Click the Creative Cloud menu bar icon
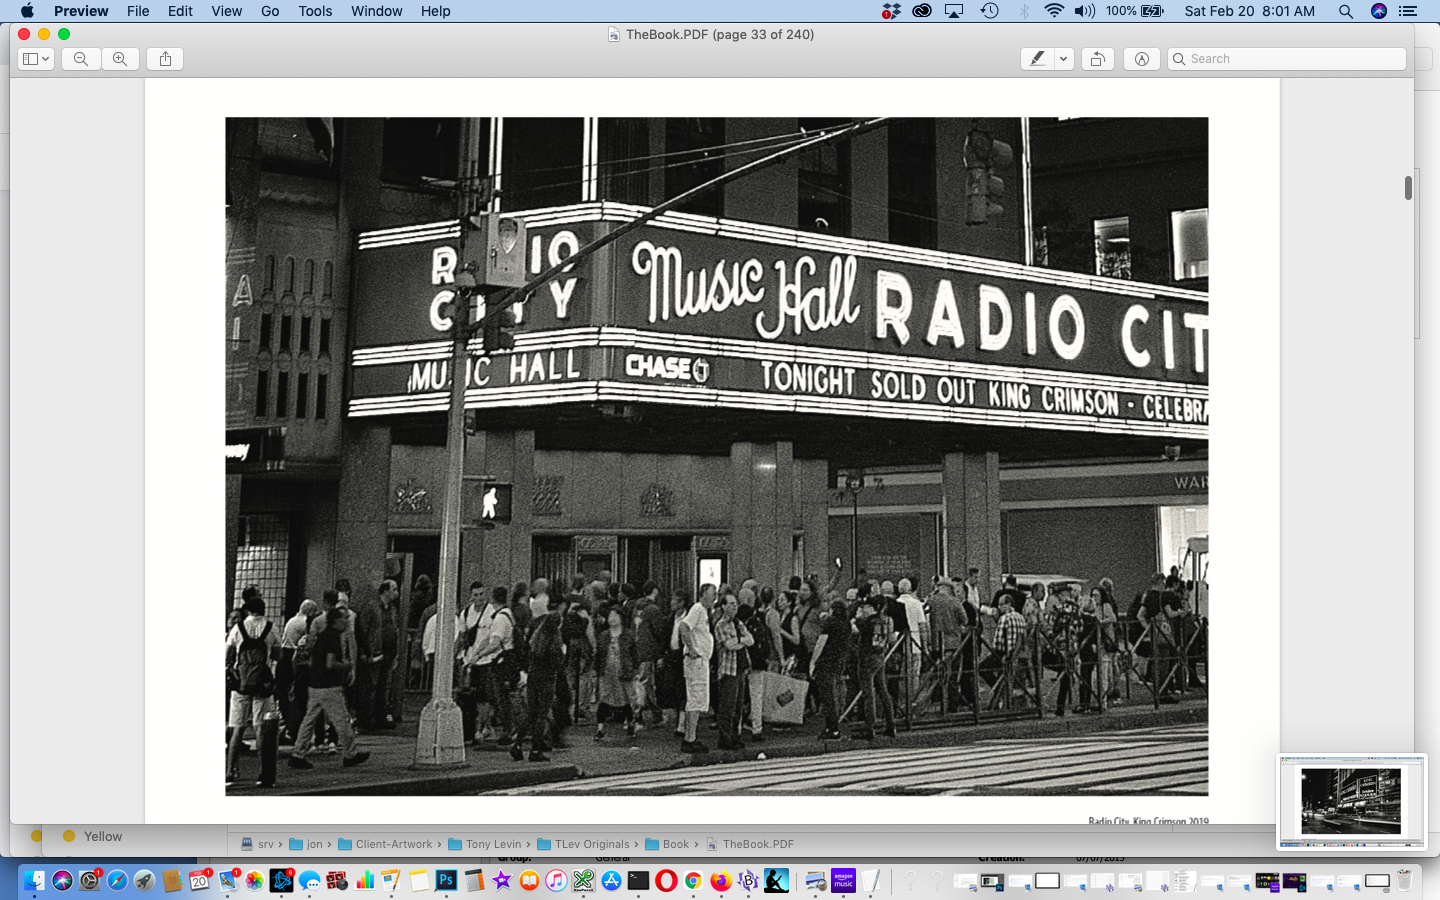This screenshot has width=1440, height=900. coord(922,11)
